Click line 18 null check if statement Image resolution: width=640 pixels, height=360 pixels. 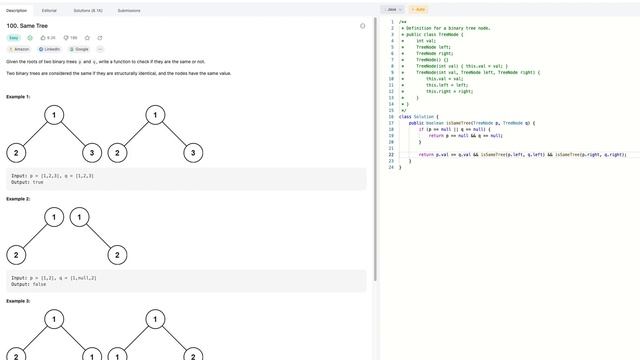[x=454, y=129]
